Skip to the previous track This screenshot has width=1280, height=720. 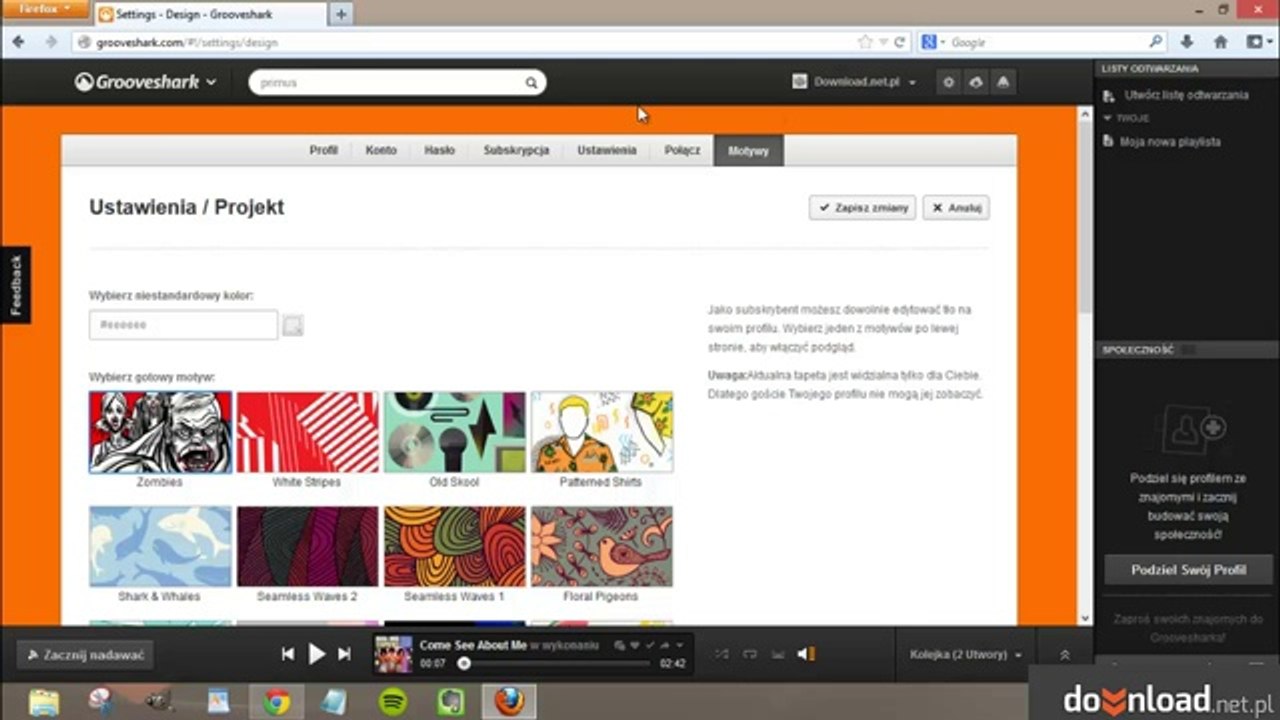pyautogui.click(x=288, y=654)
